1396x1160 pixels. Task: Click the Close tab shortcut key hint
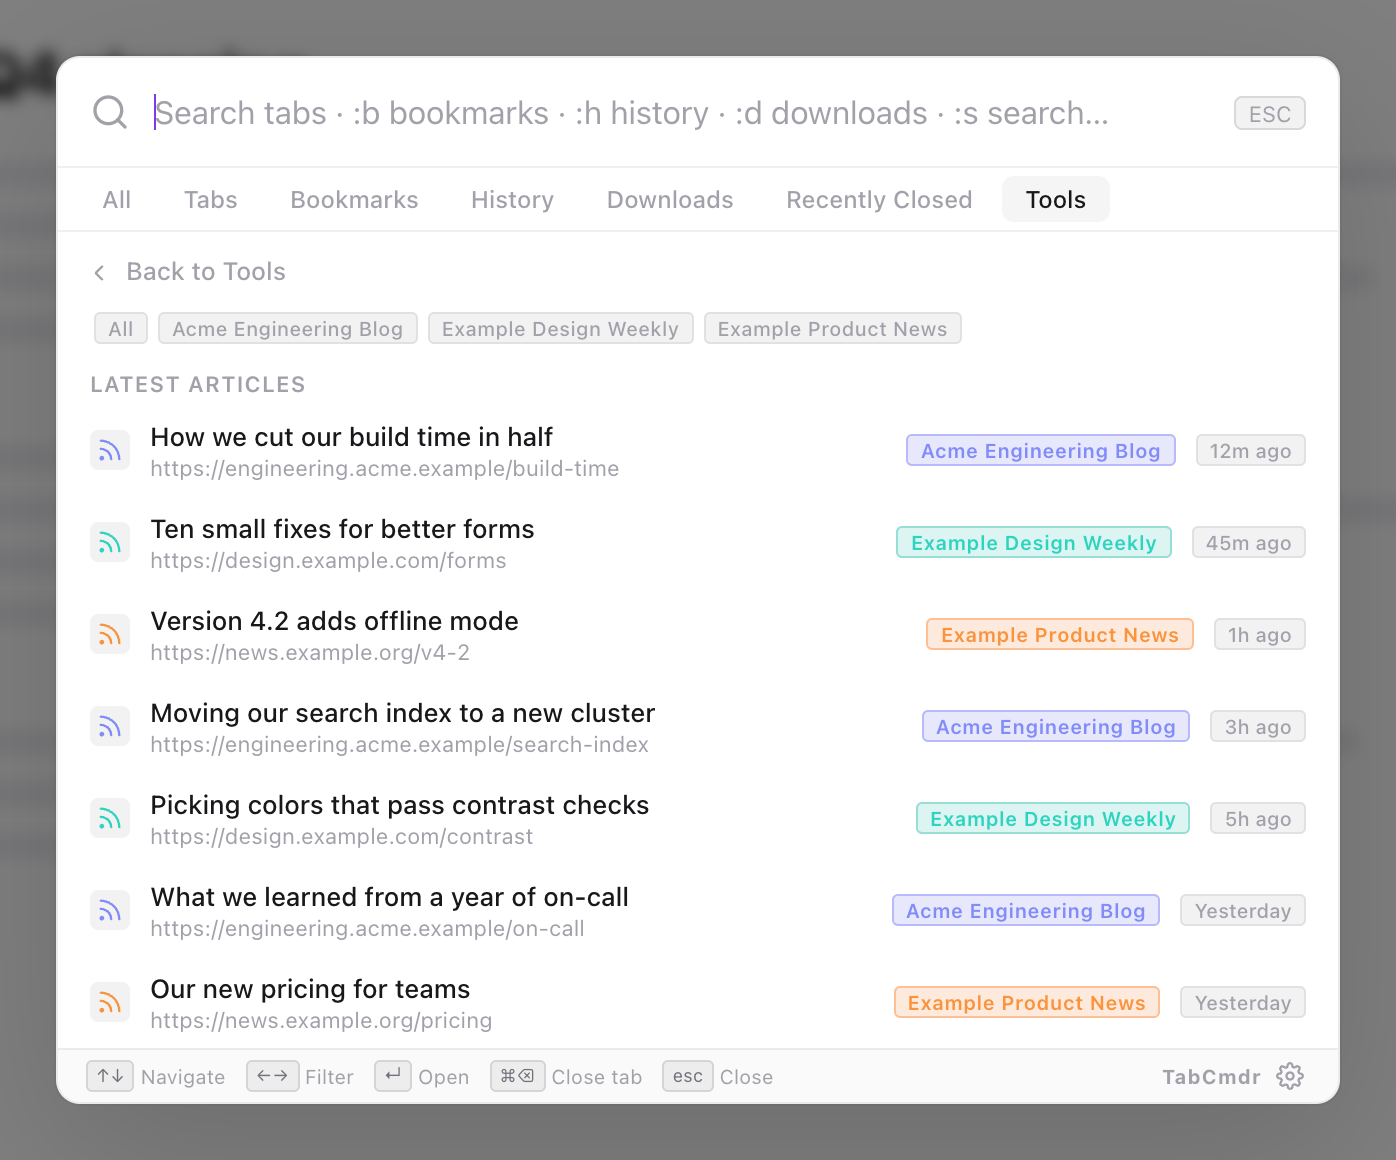pos(518,1076)
